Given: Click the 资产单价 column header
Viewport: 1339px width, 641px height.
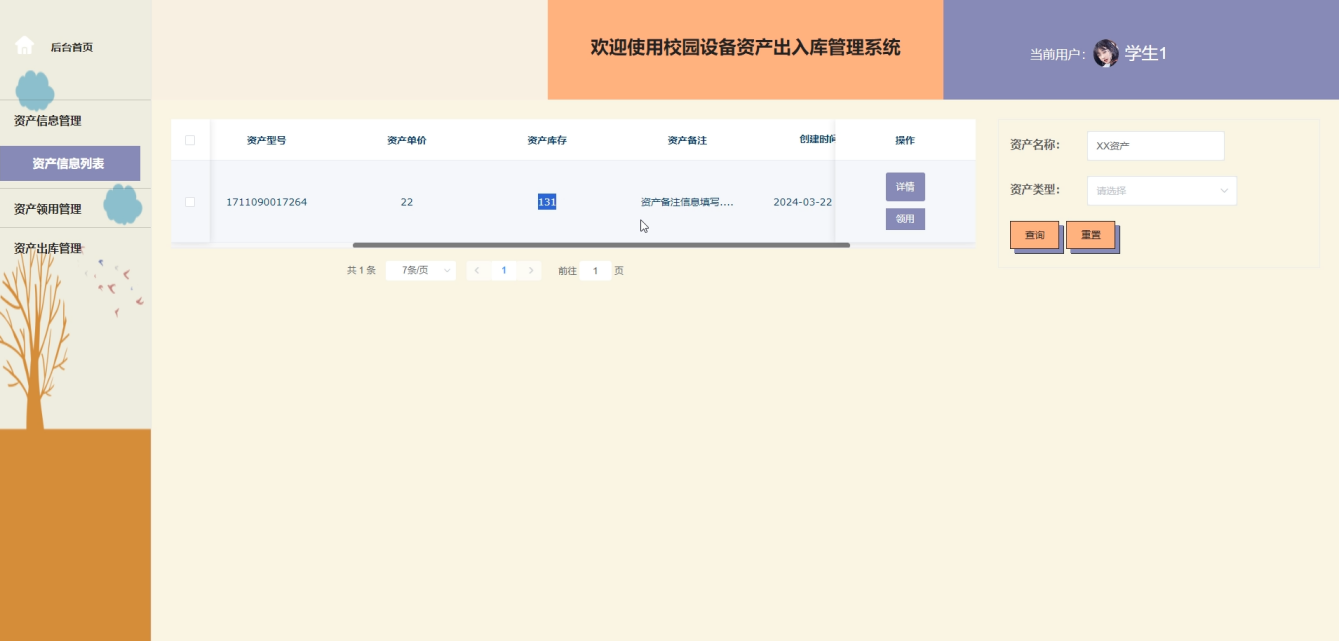Looking at the screenshot, I should tap(407, 140).
